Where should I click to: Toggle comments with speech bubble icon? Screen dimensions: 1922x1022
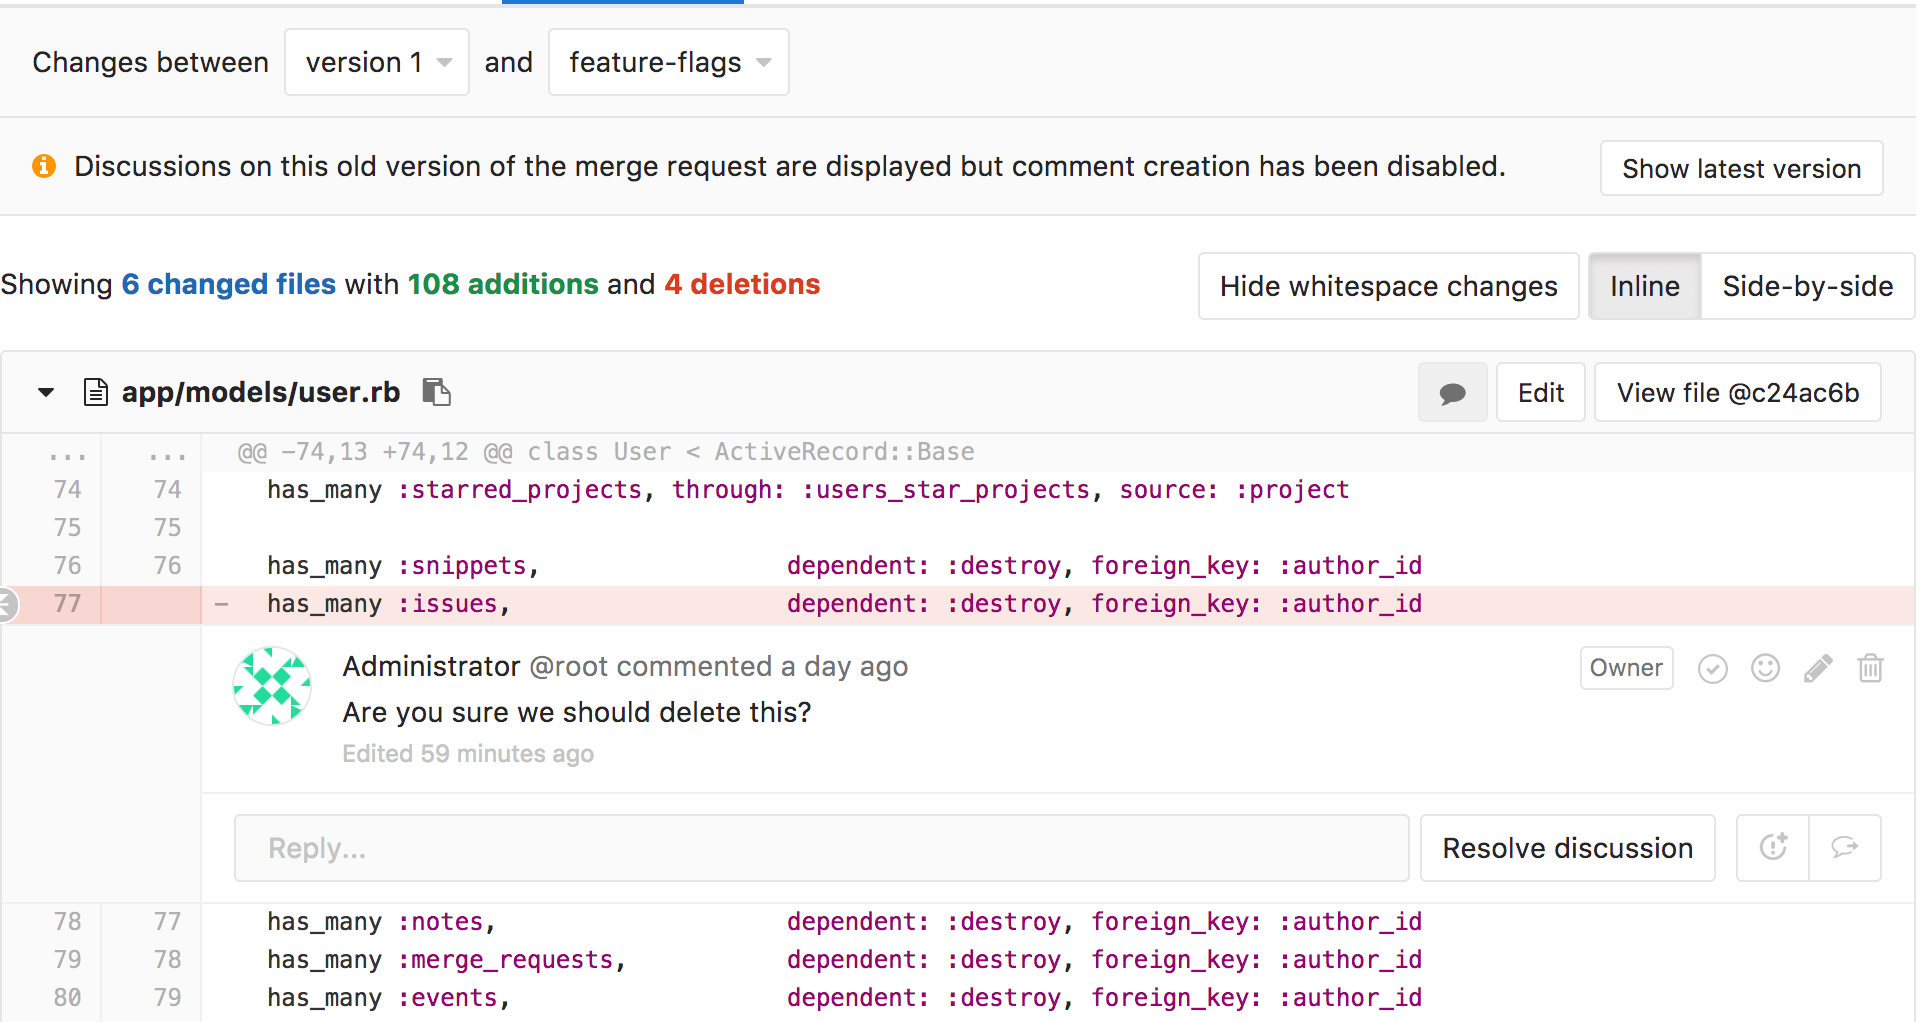(1452, 393)
